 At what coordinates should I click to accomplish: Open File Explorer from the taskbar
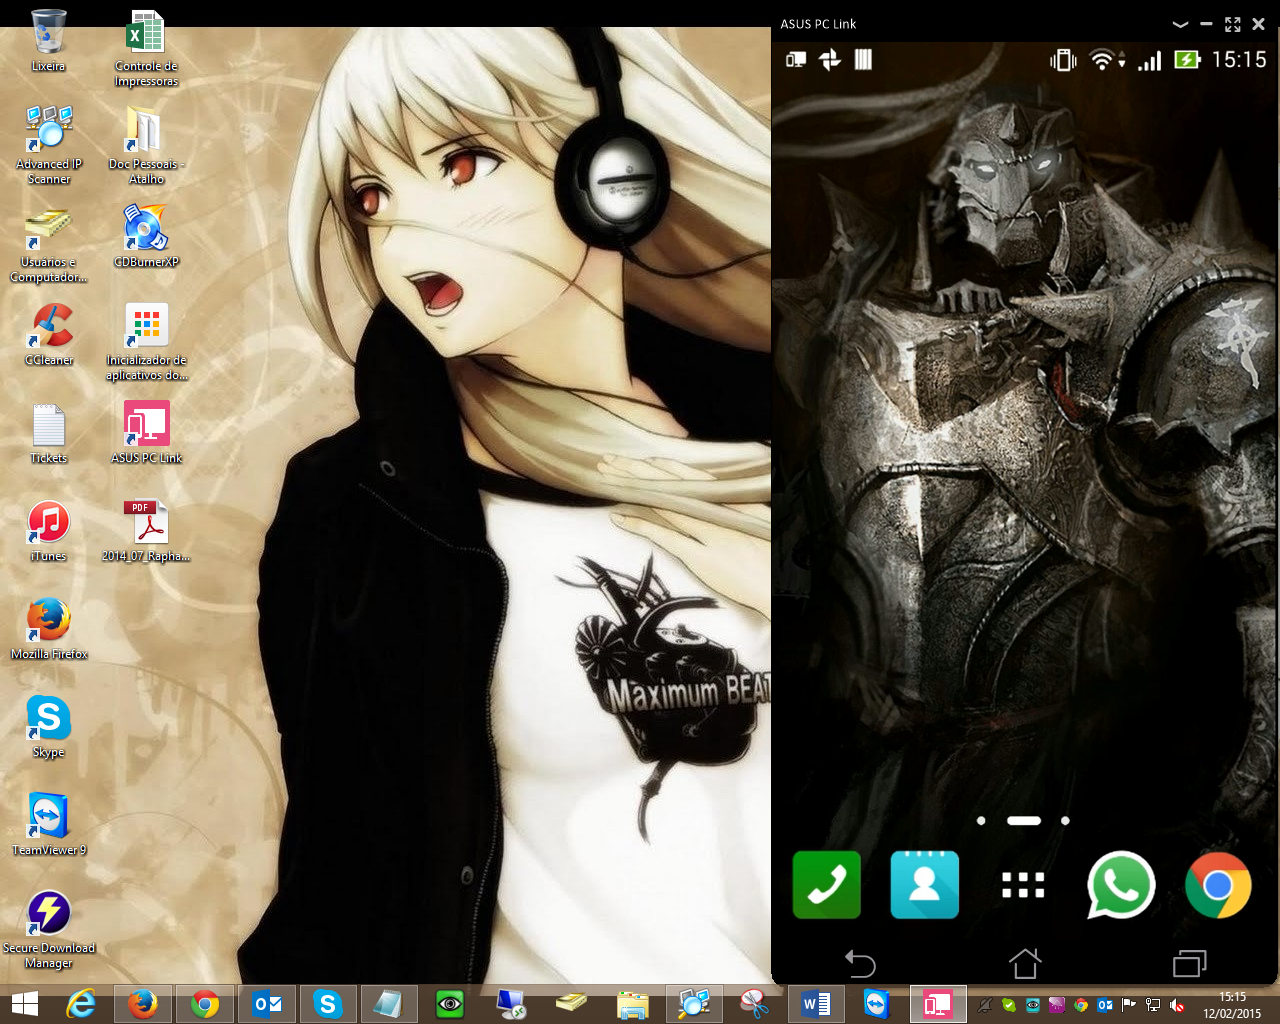[632, 1004]
